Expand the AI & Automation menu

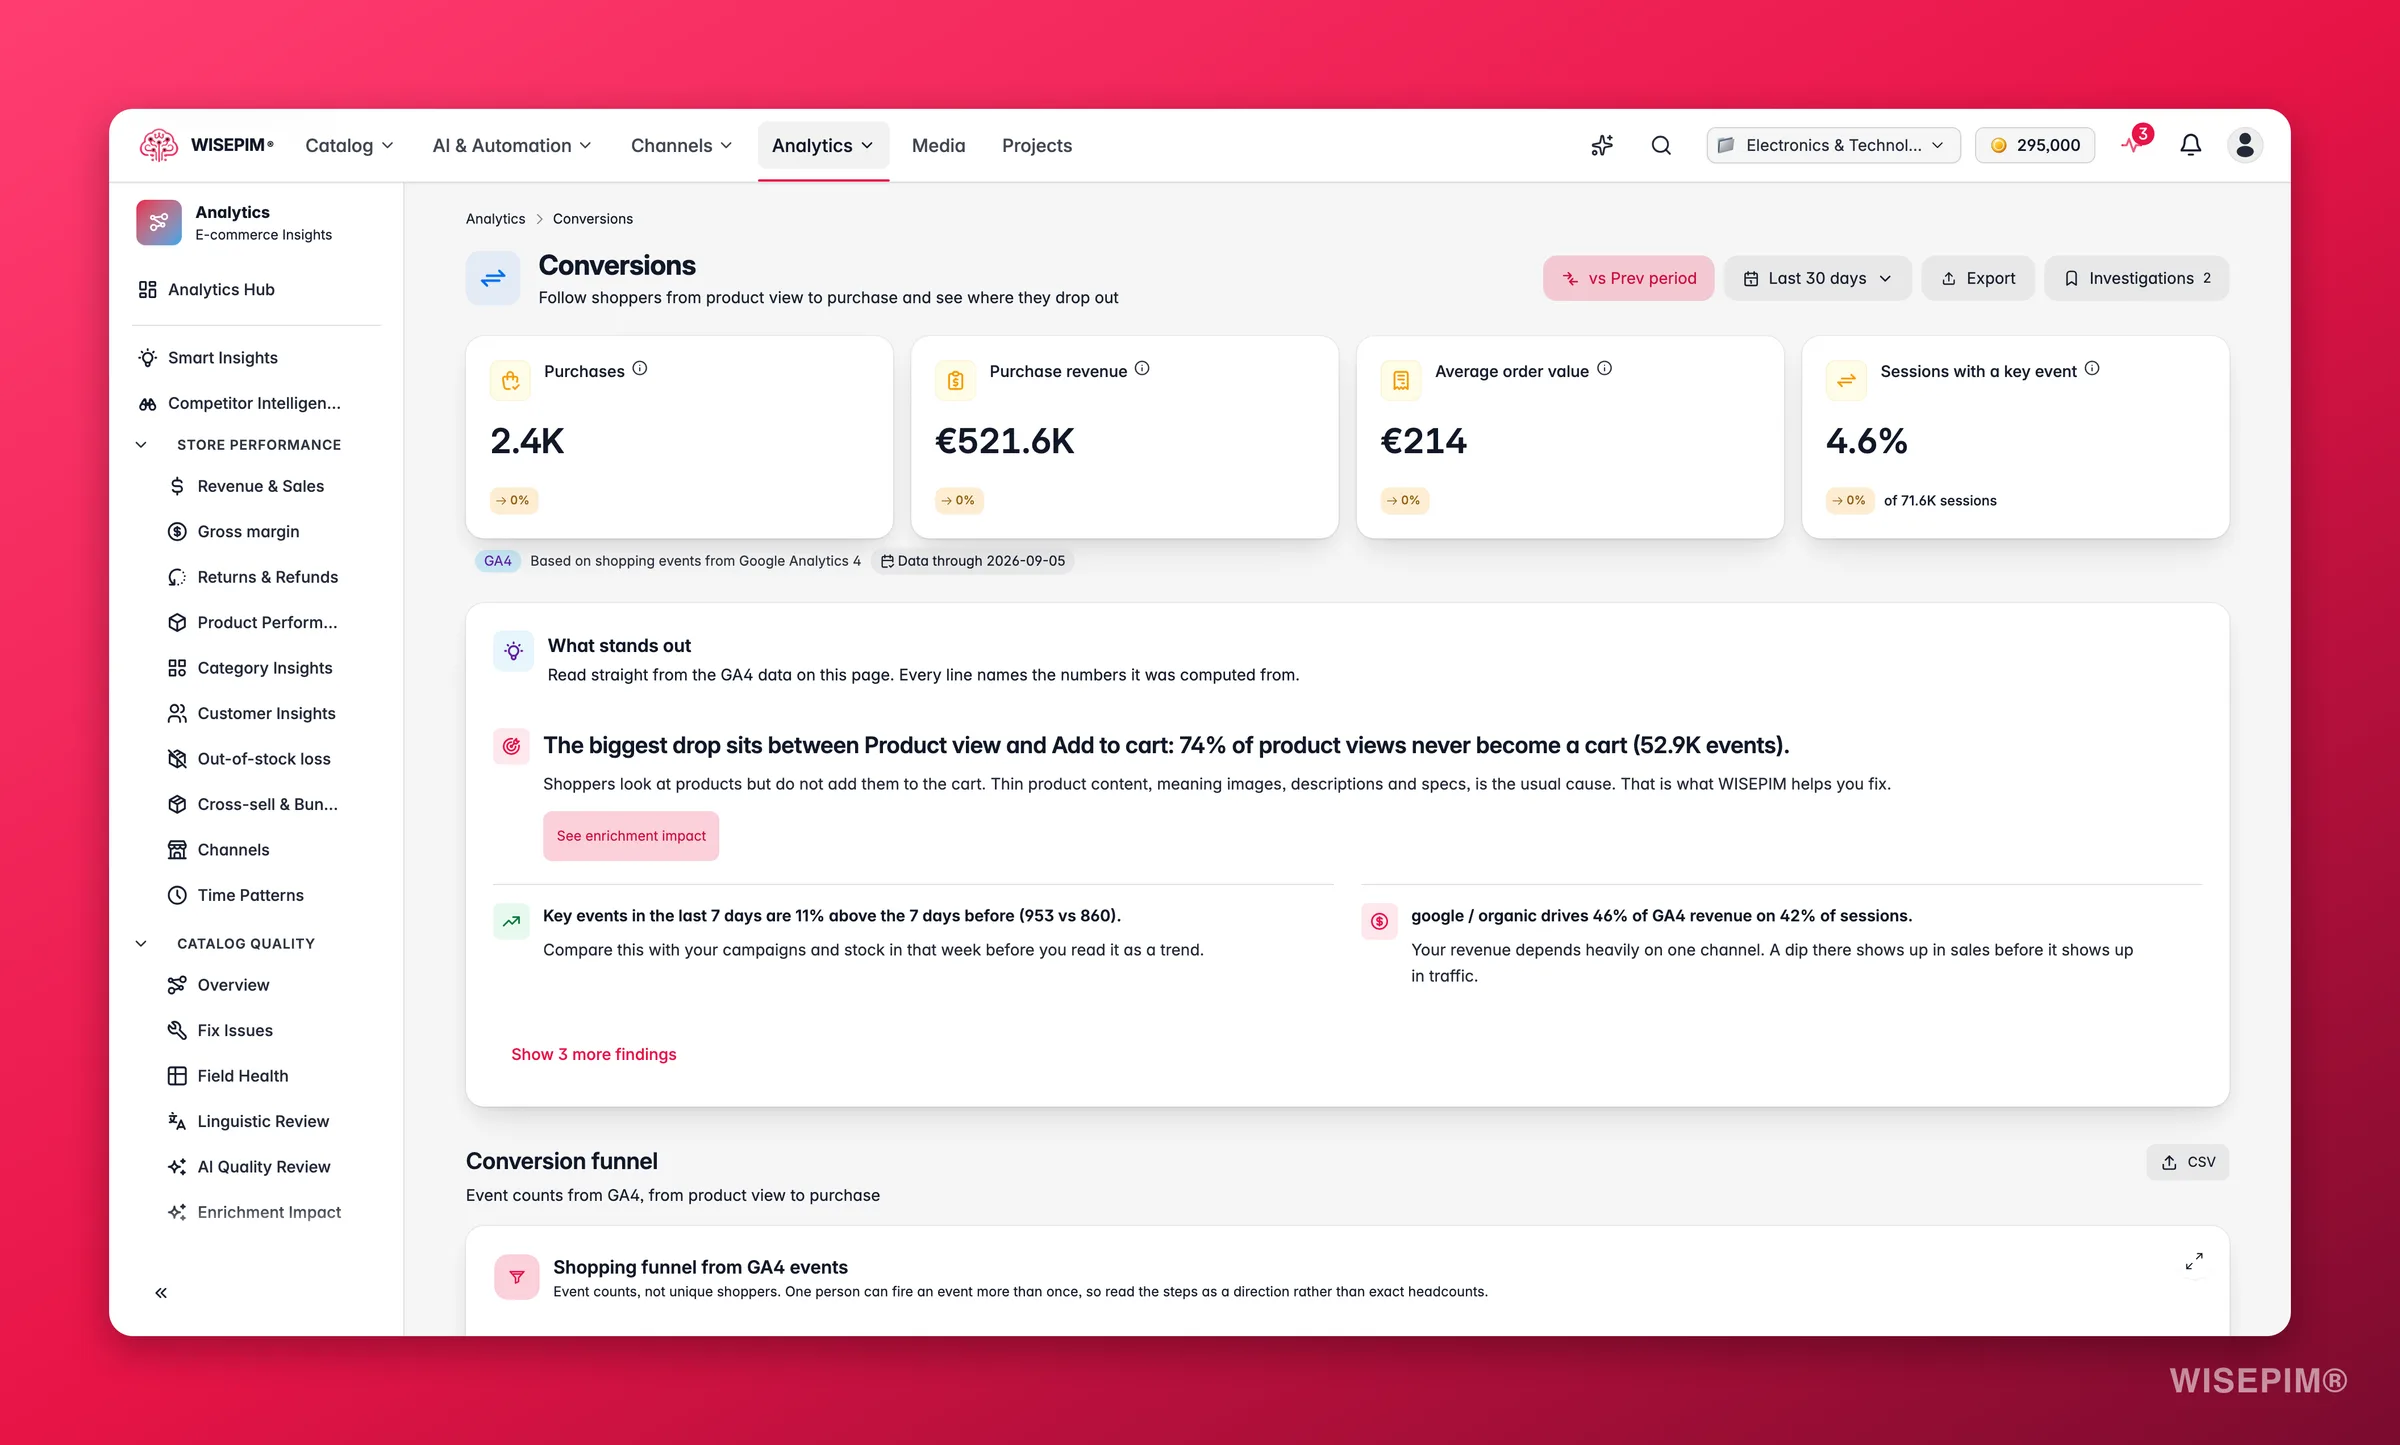pos(512,145)
